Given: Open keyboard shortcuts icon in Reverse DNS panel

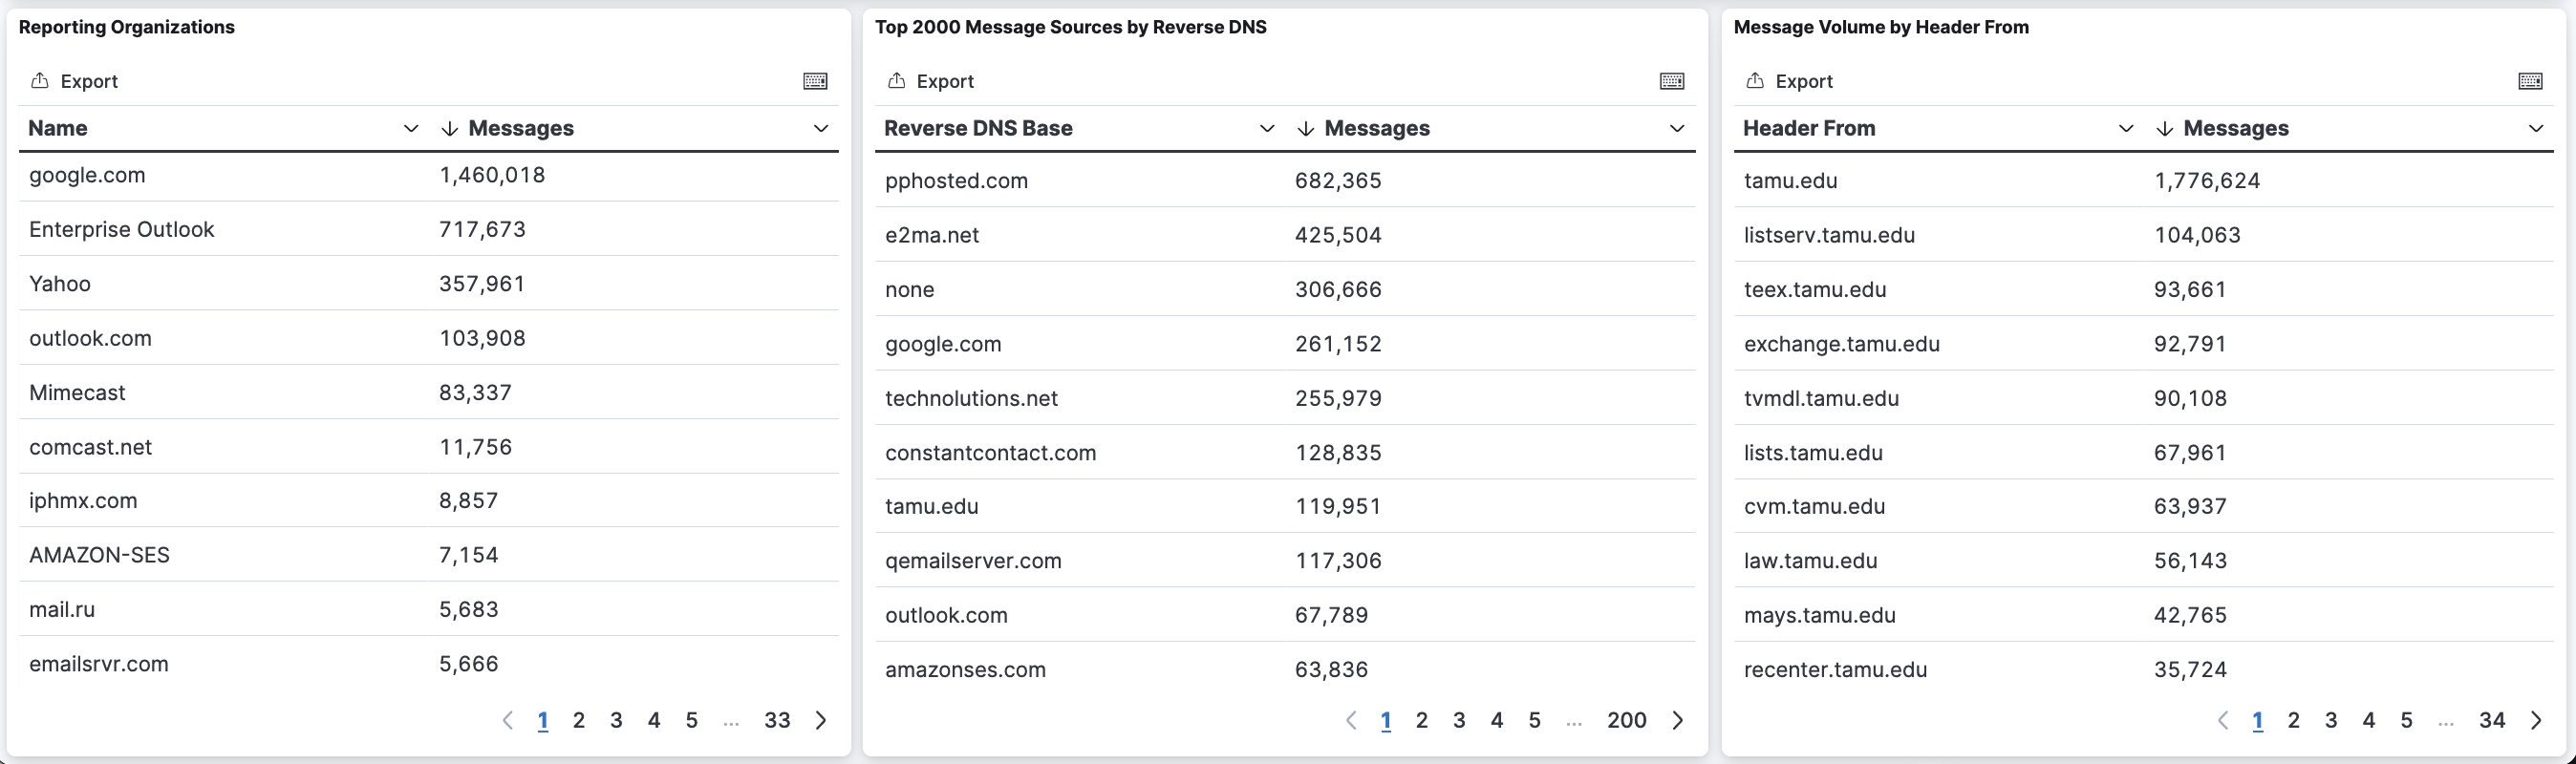Looking at the screenshot, I should 1672,81.
